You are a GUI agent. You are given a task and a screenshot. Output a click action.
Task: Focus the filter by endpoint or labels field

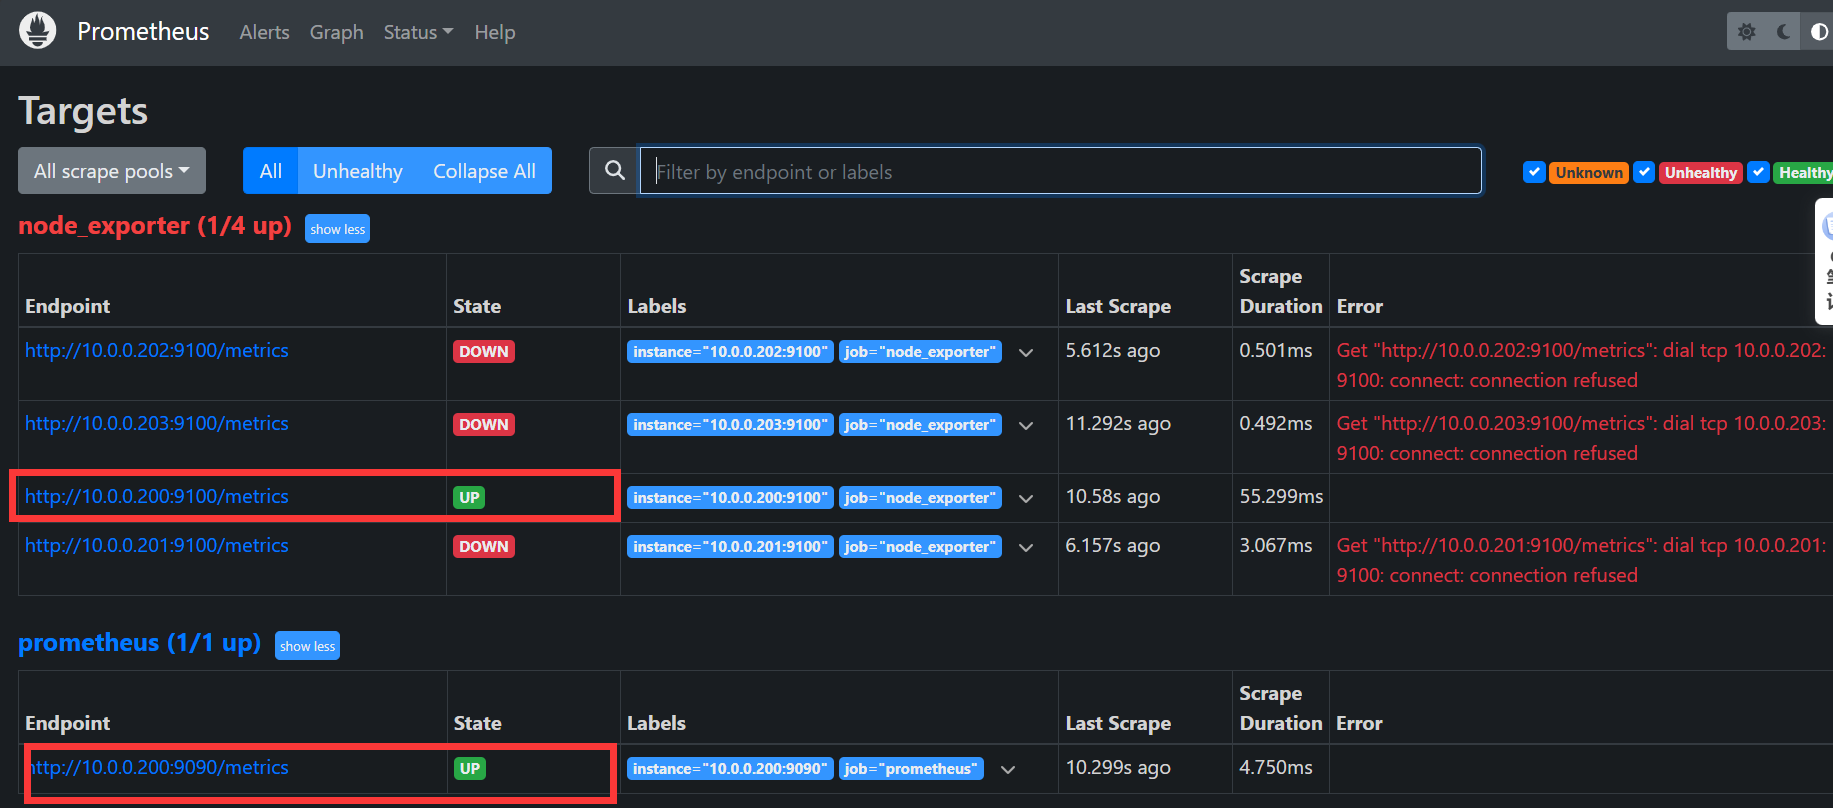point(1060,171)
